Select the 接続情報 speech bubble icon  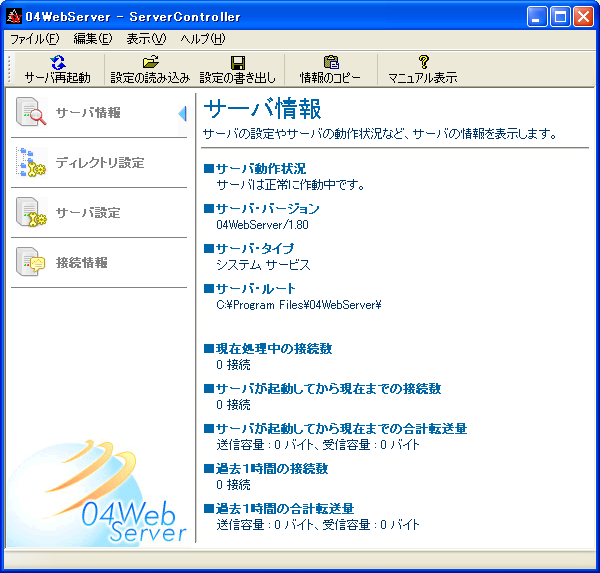[31, 262]
